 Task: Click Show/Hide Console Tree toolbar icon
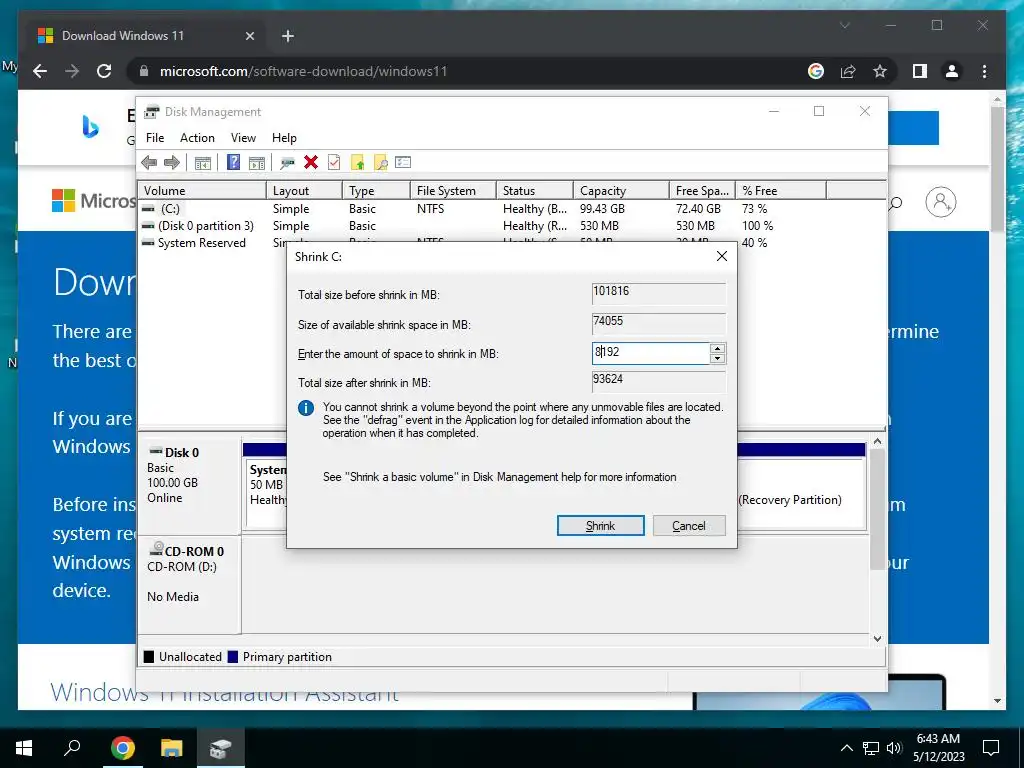coord(202,163)
